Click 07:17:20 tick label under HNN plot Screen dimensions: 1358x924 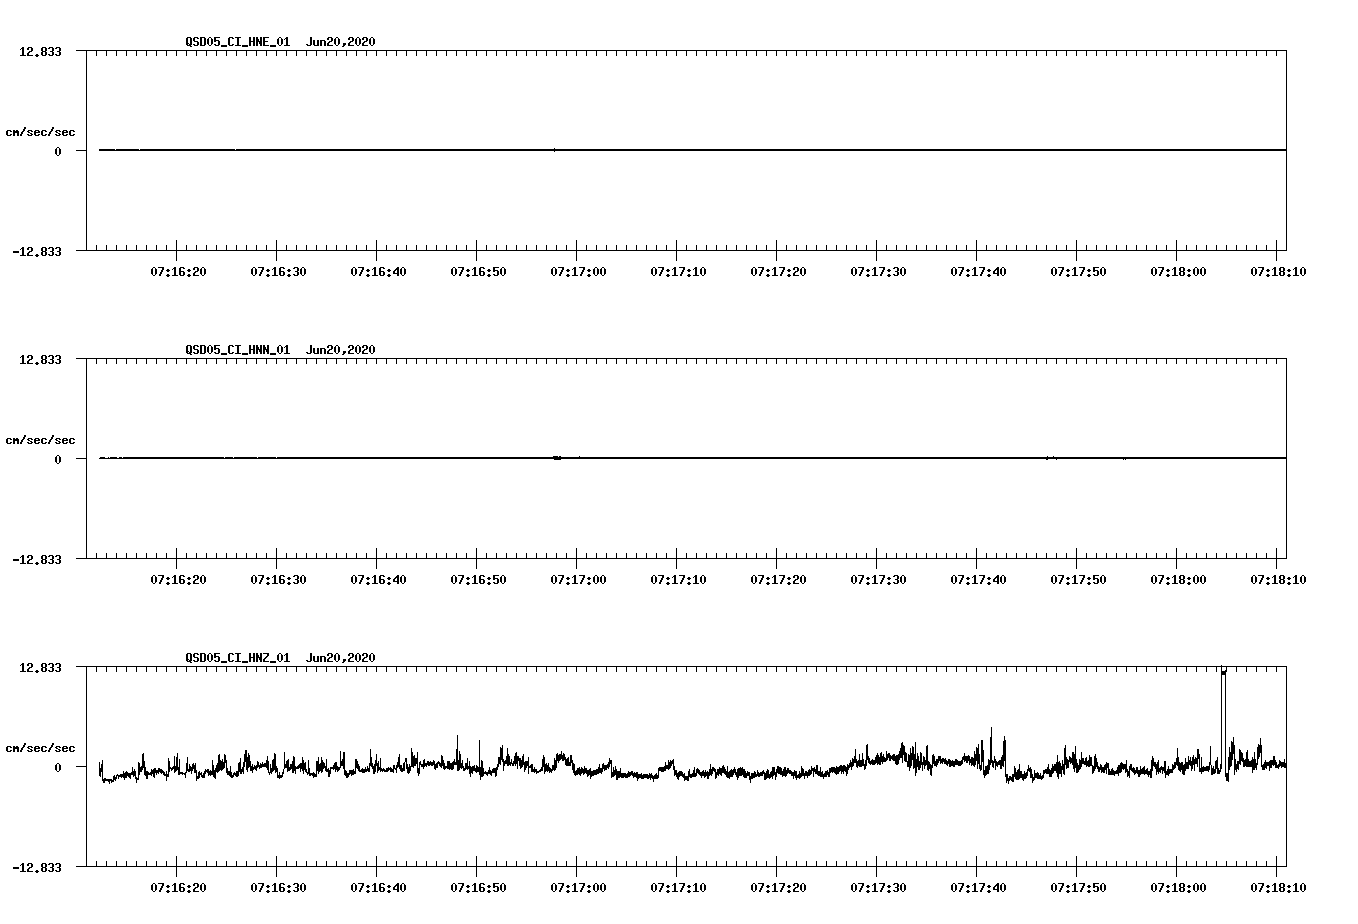click(x=779, y=579)
